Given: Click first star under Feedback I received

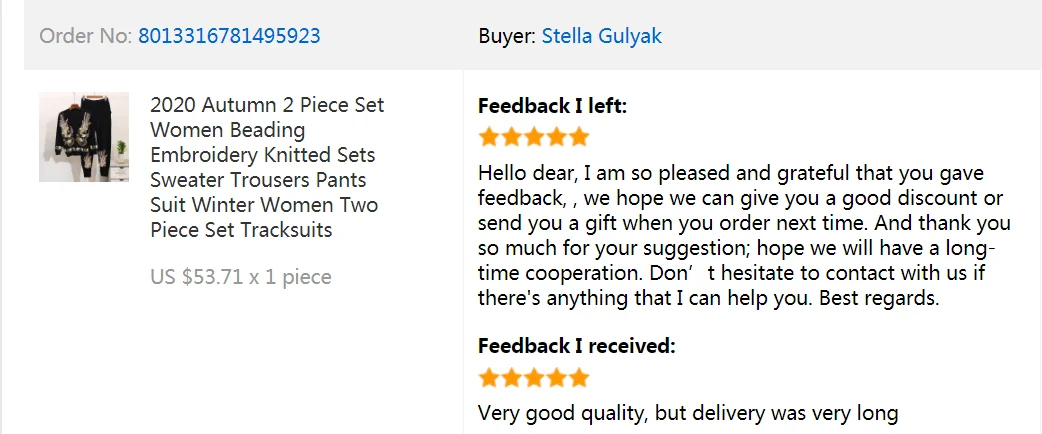Looking at the screenshot, I should coord(489,378).
